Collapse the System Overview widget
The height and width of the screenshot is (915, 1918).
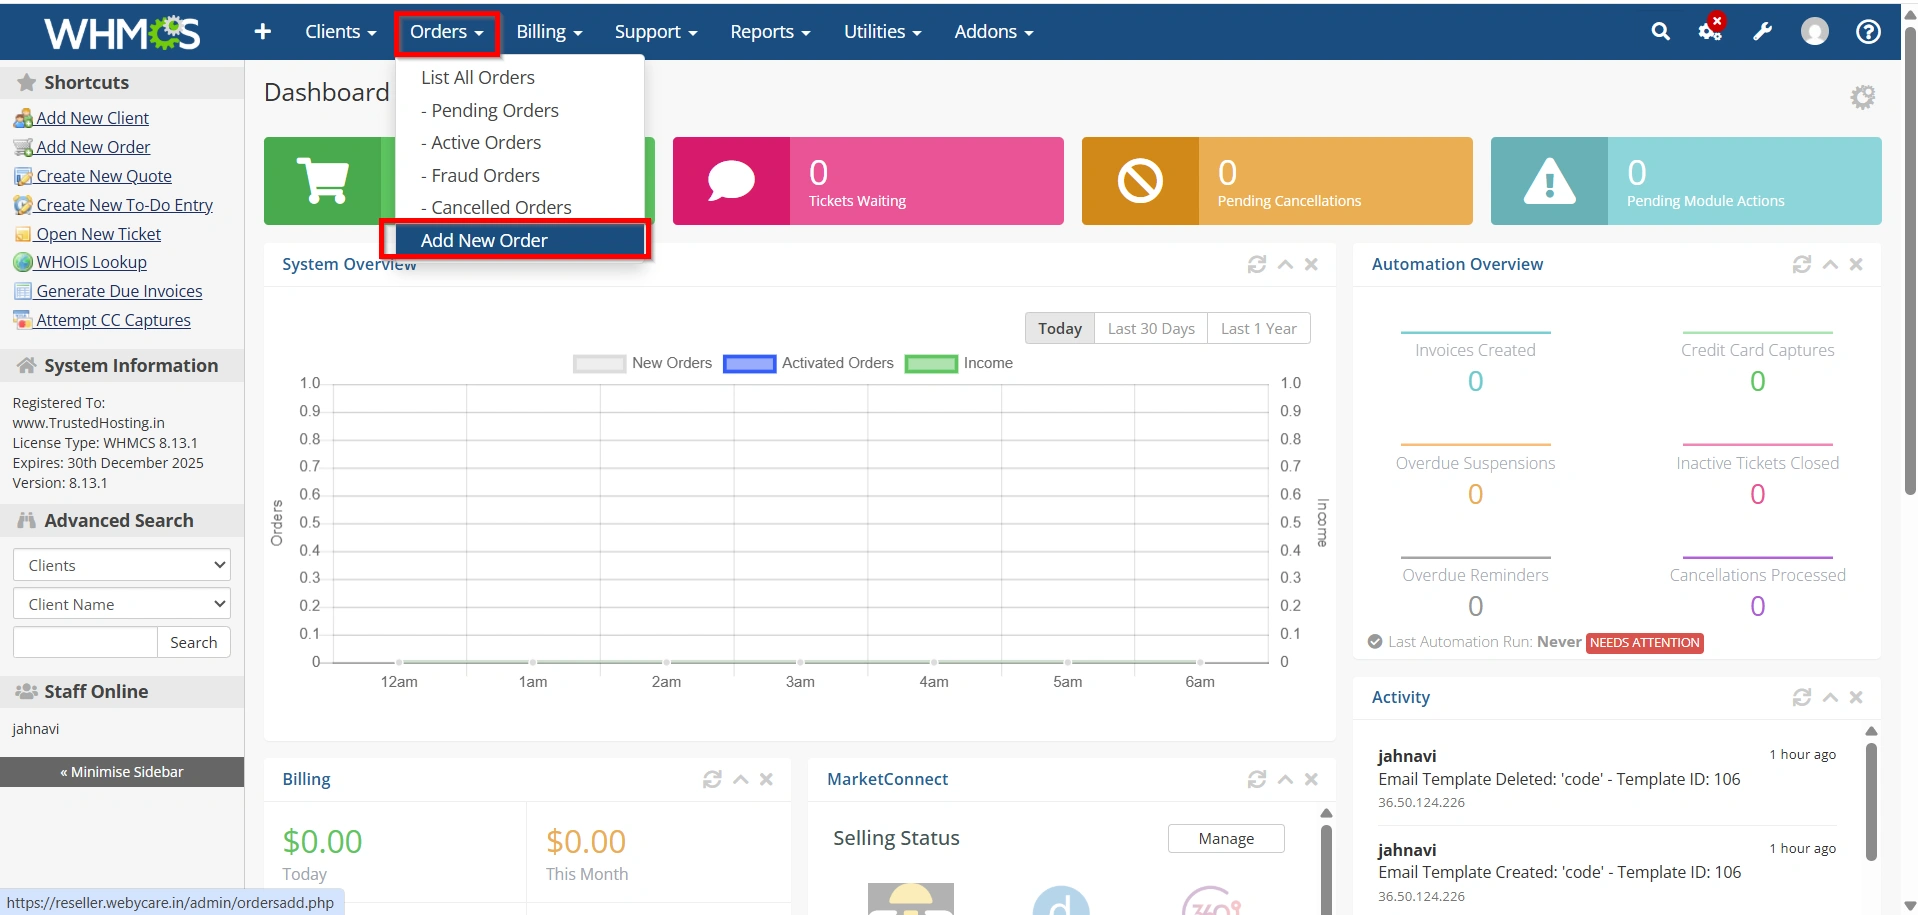(x=1285, y=264)
